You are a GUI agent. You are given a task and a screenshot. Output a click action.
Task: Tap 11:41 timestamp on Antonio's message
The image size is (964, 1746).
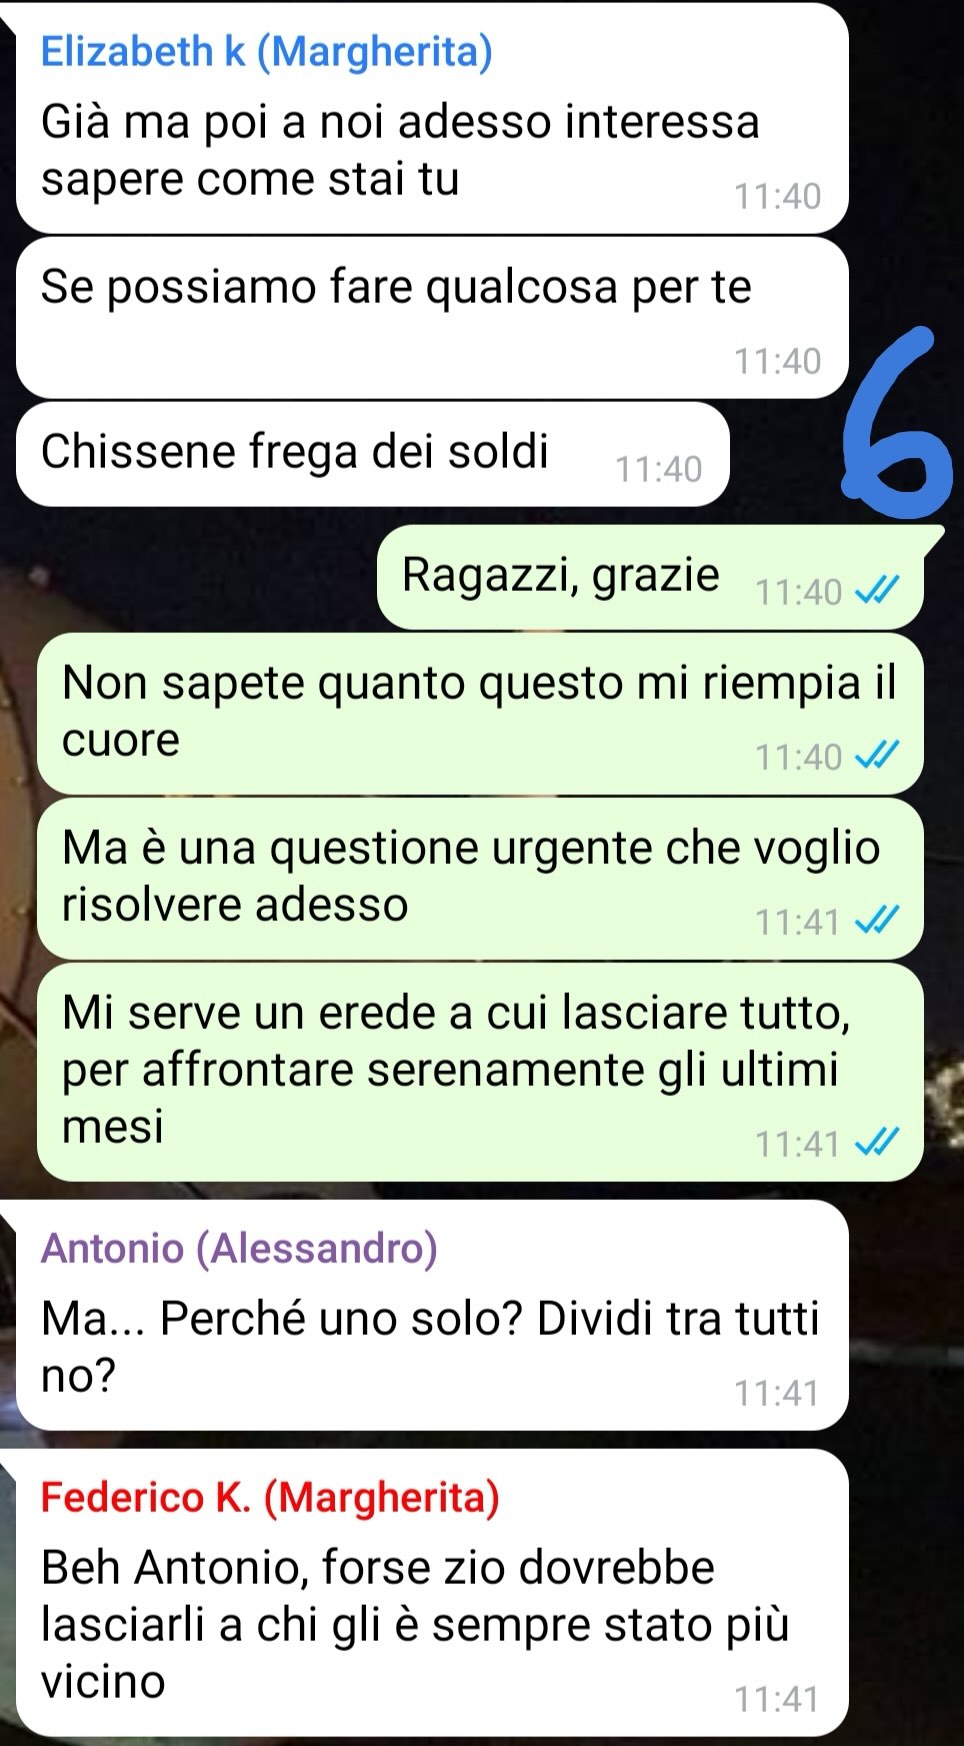777,1392
